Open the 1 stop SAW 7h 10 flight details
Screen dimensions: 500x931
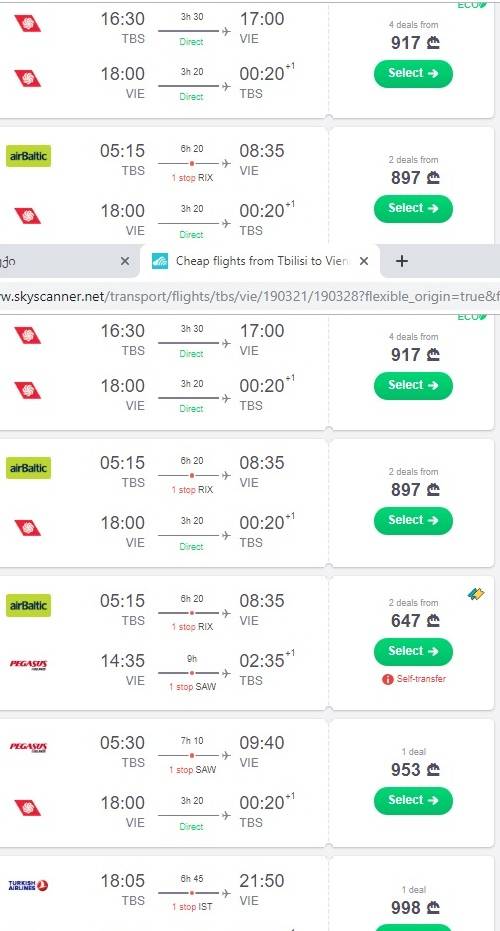click(x=194, y=755)
